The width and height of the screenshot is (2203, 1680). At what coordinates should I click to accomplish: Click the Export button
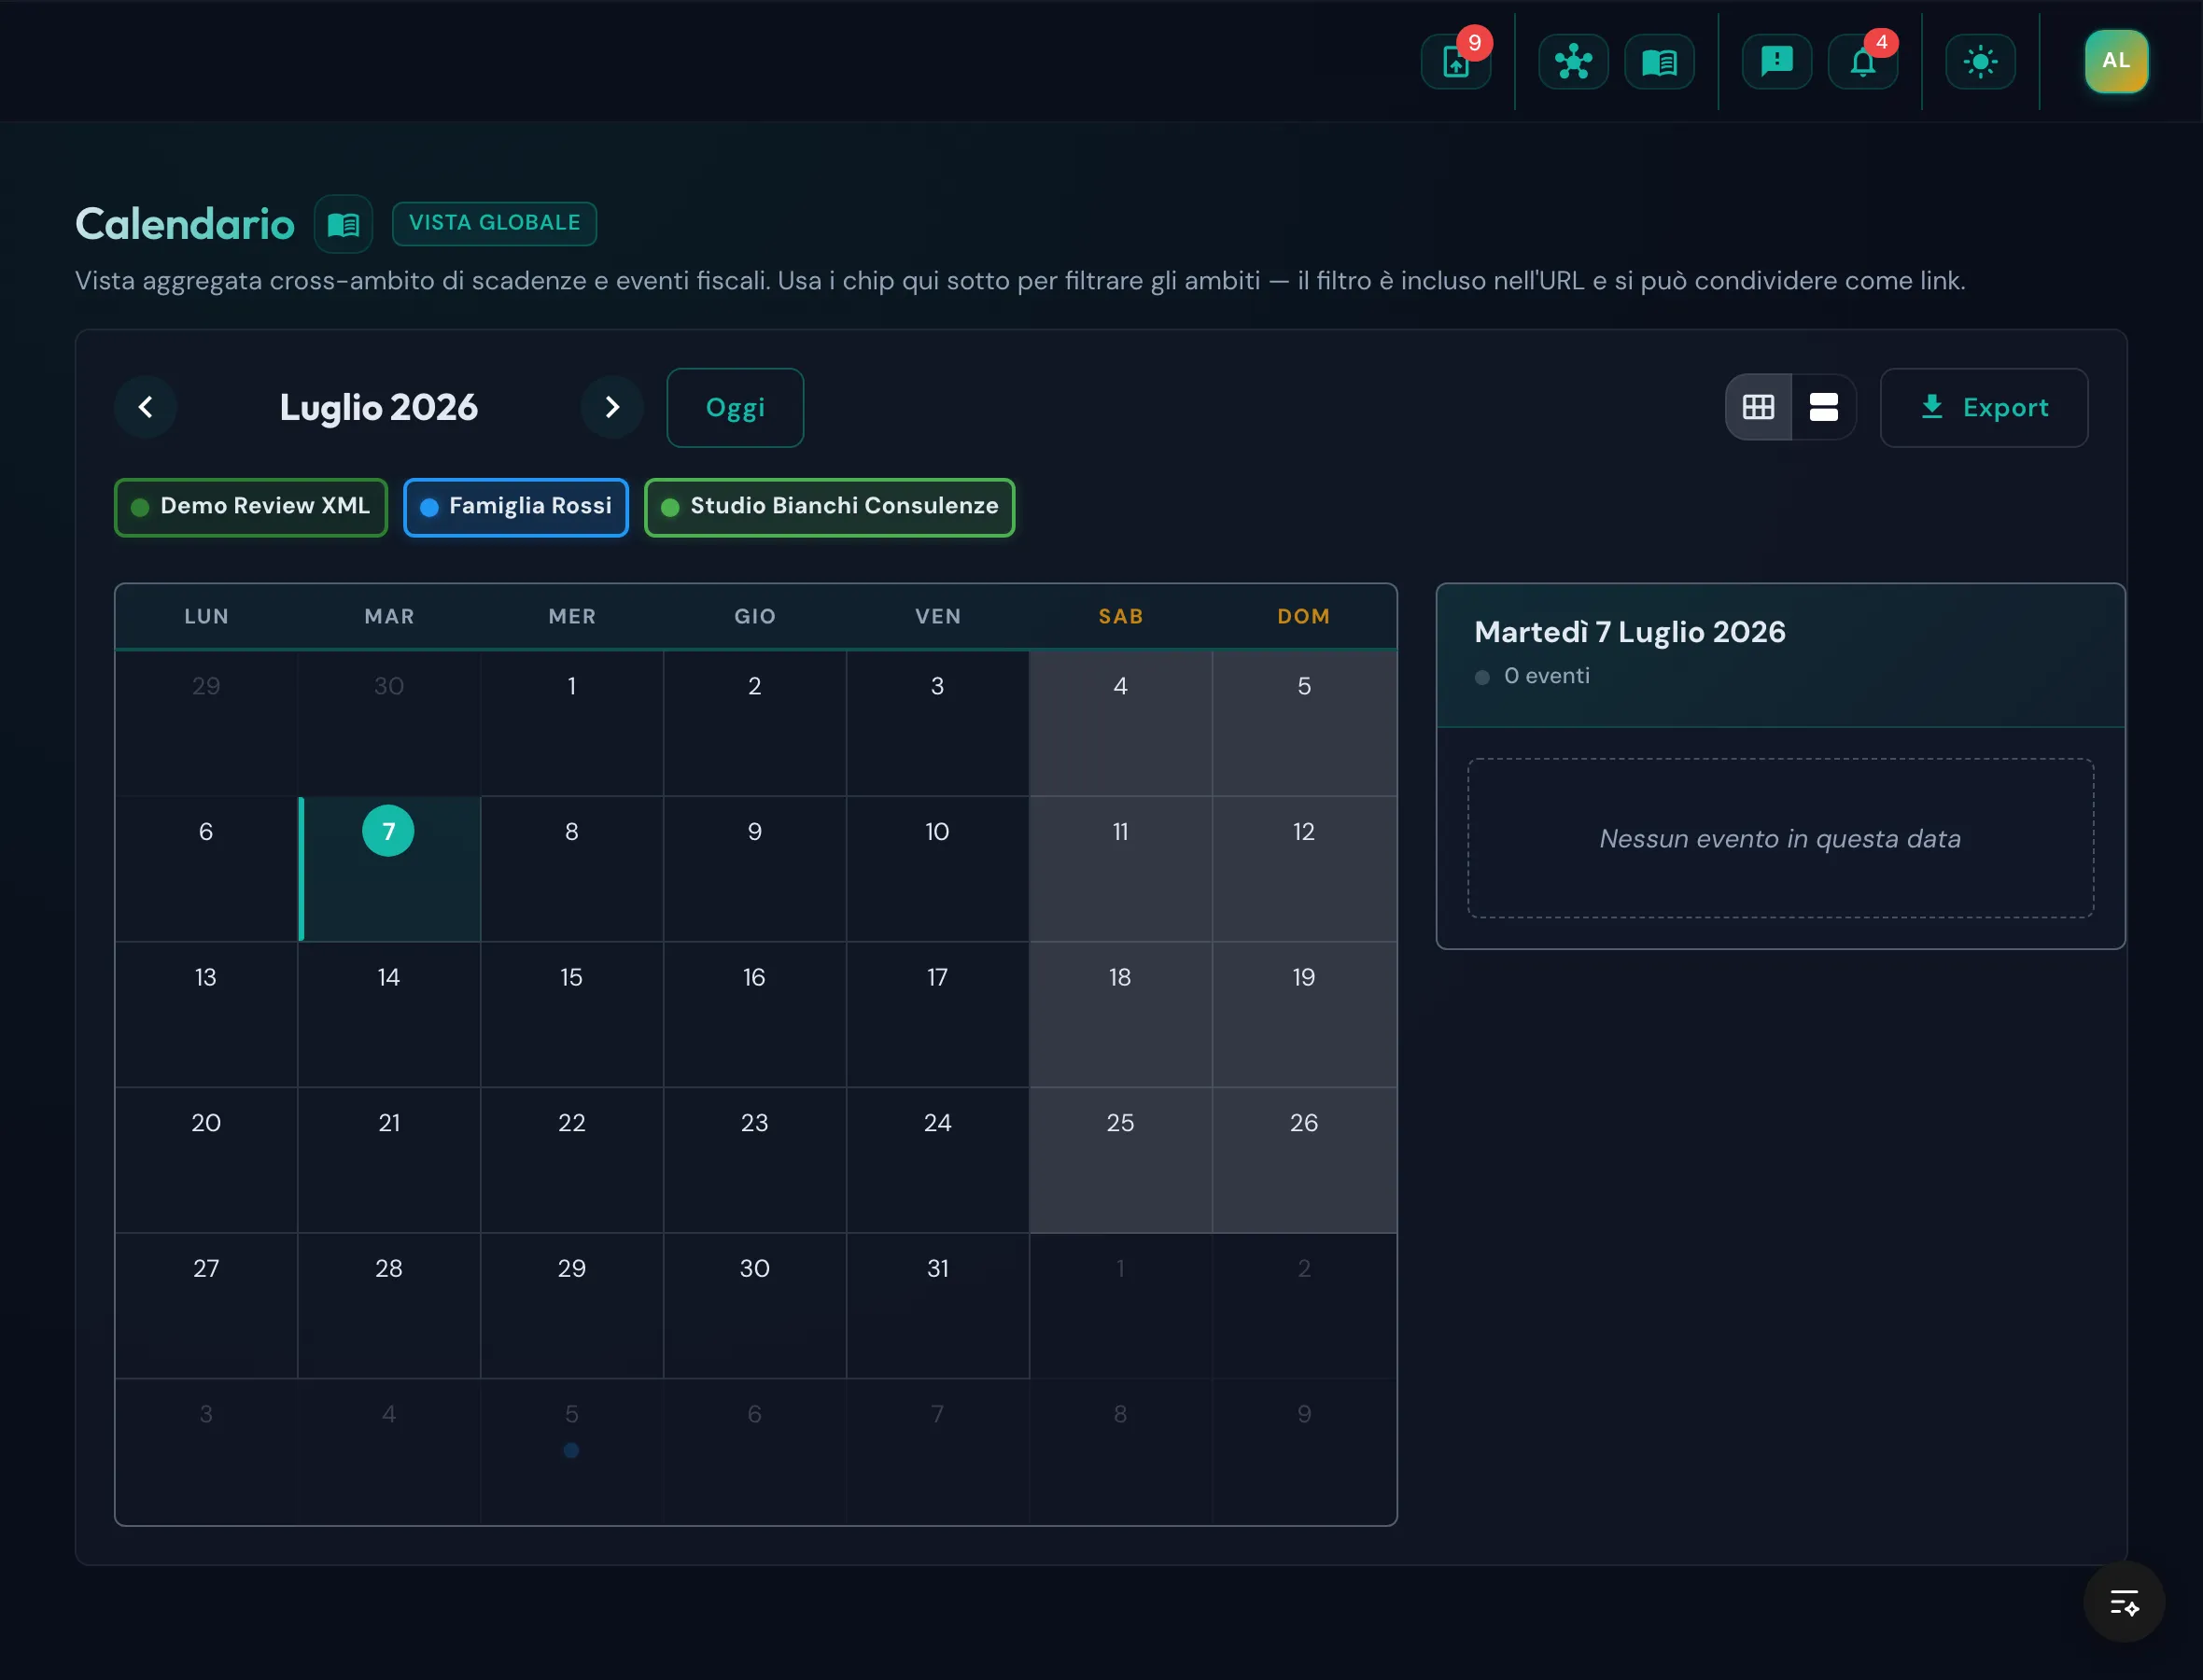[x=1984, y=407]
